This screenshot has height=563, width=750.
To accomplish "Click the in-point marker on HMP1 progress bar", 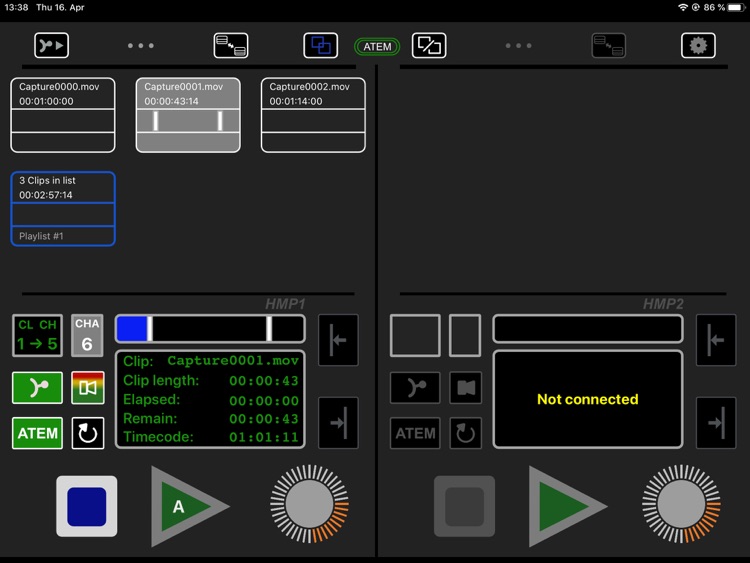I will coord(150,329).
